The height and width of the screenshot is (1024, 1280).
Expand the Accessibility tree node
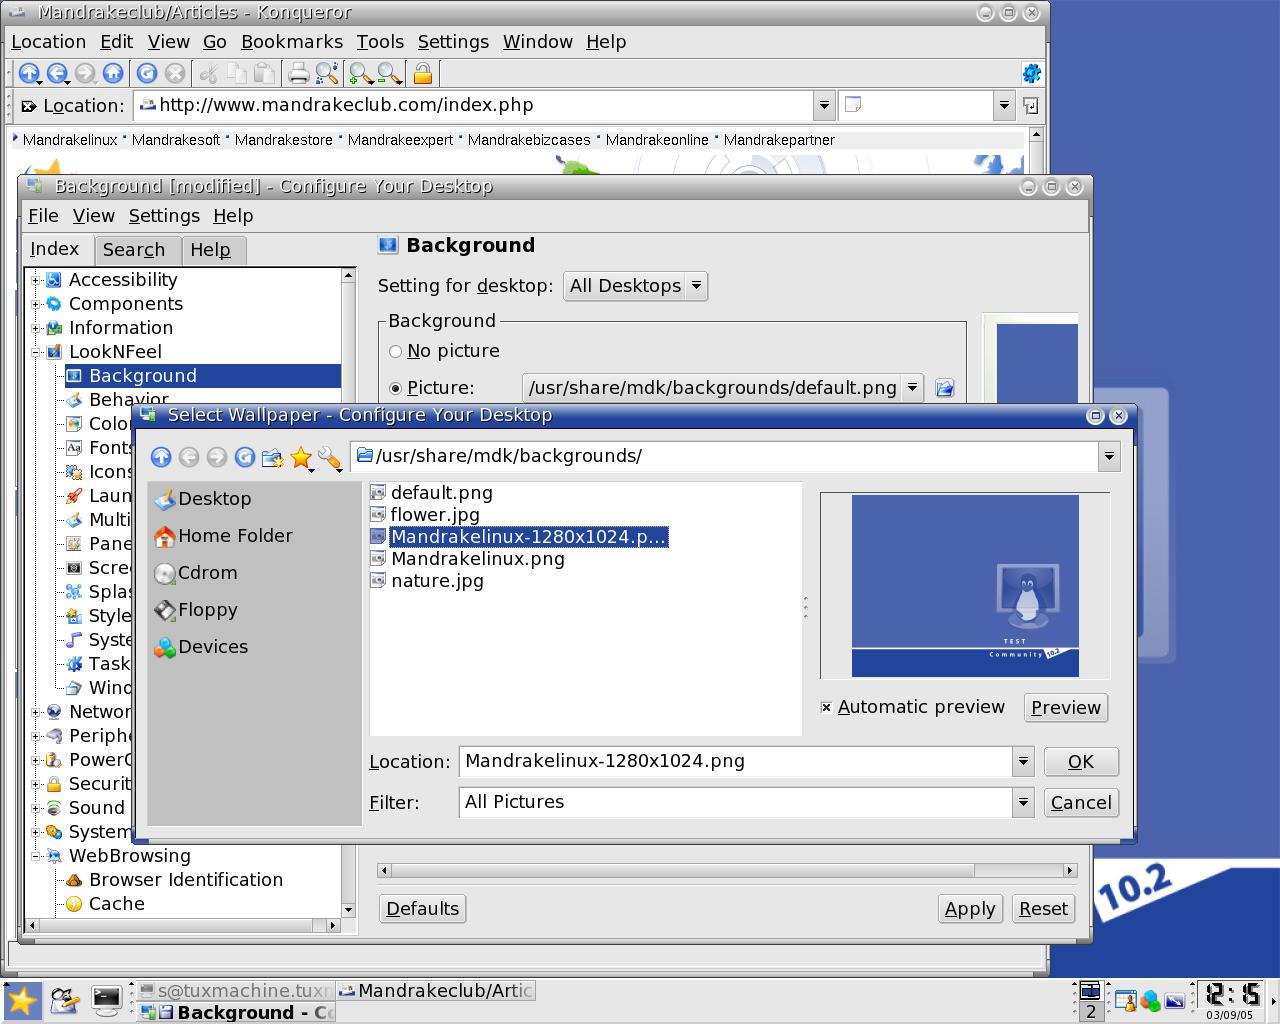point(37,280)
